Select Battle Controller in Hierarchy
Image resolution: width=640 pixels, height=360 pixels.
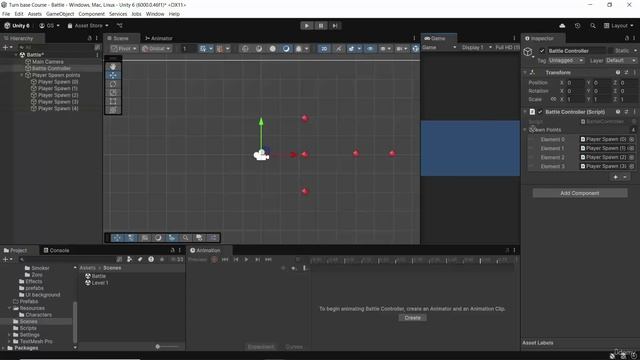(51, 68)
